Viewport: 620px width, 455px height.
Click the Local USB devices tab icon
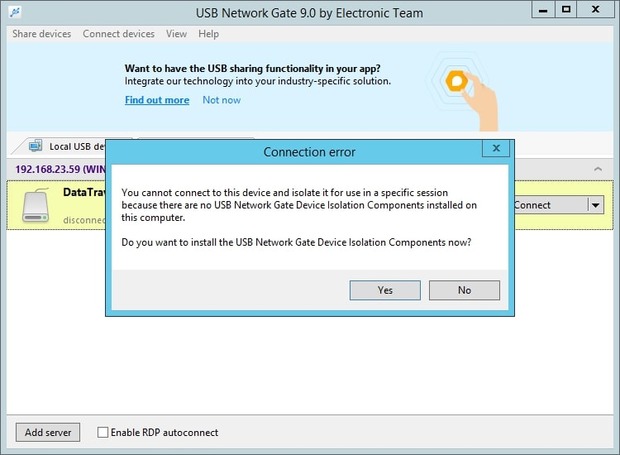click(36, 146)
